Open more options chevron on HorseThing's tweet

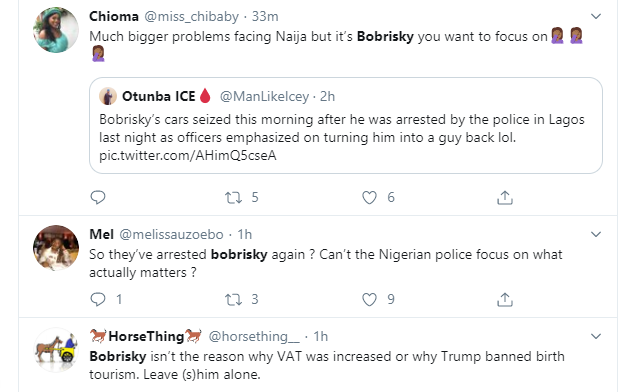[x=596, y=336]
